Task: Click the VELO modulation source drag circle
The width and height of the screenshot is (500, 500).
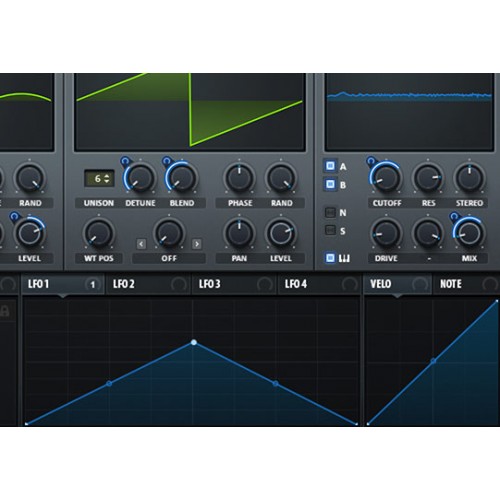Action: pyautogui.click(x=419, y=284)
